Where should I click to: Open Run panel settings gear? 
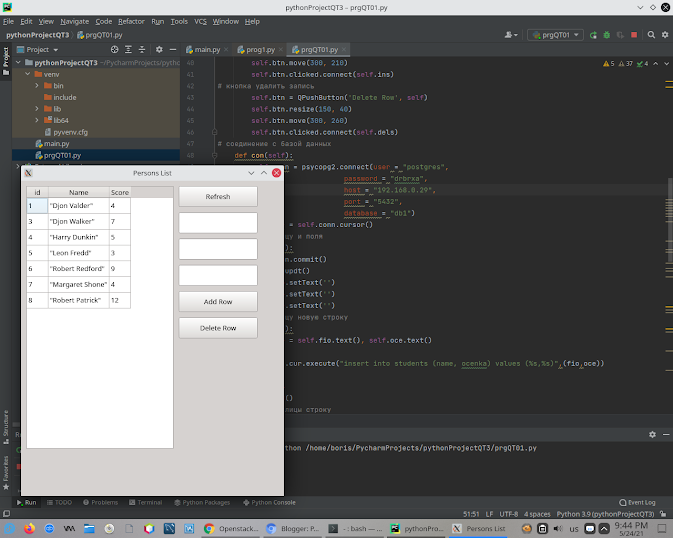(652, 435)
